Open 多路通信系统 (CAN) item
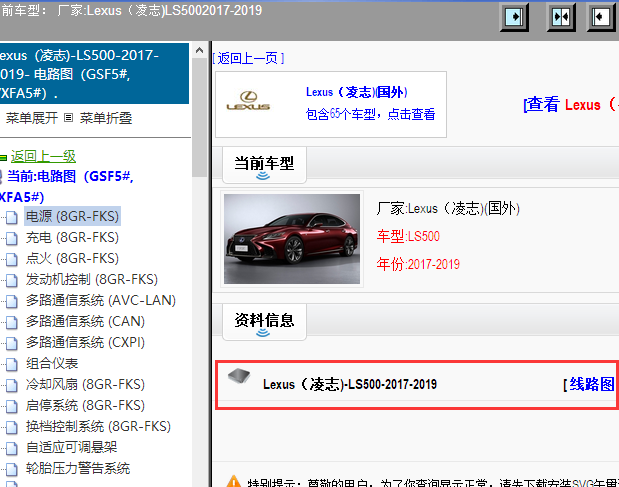Viewport: 619px width, 487px height. point(86,321)
